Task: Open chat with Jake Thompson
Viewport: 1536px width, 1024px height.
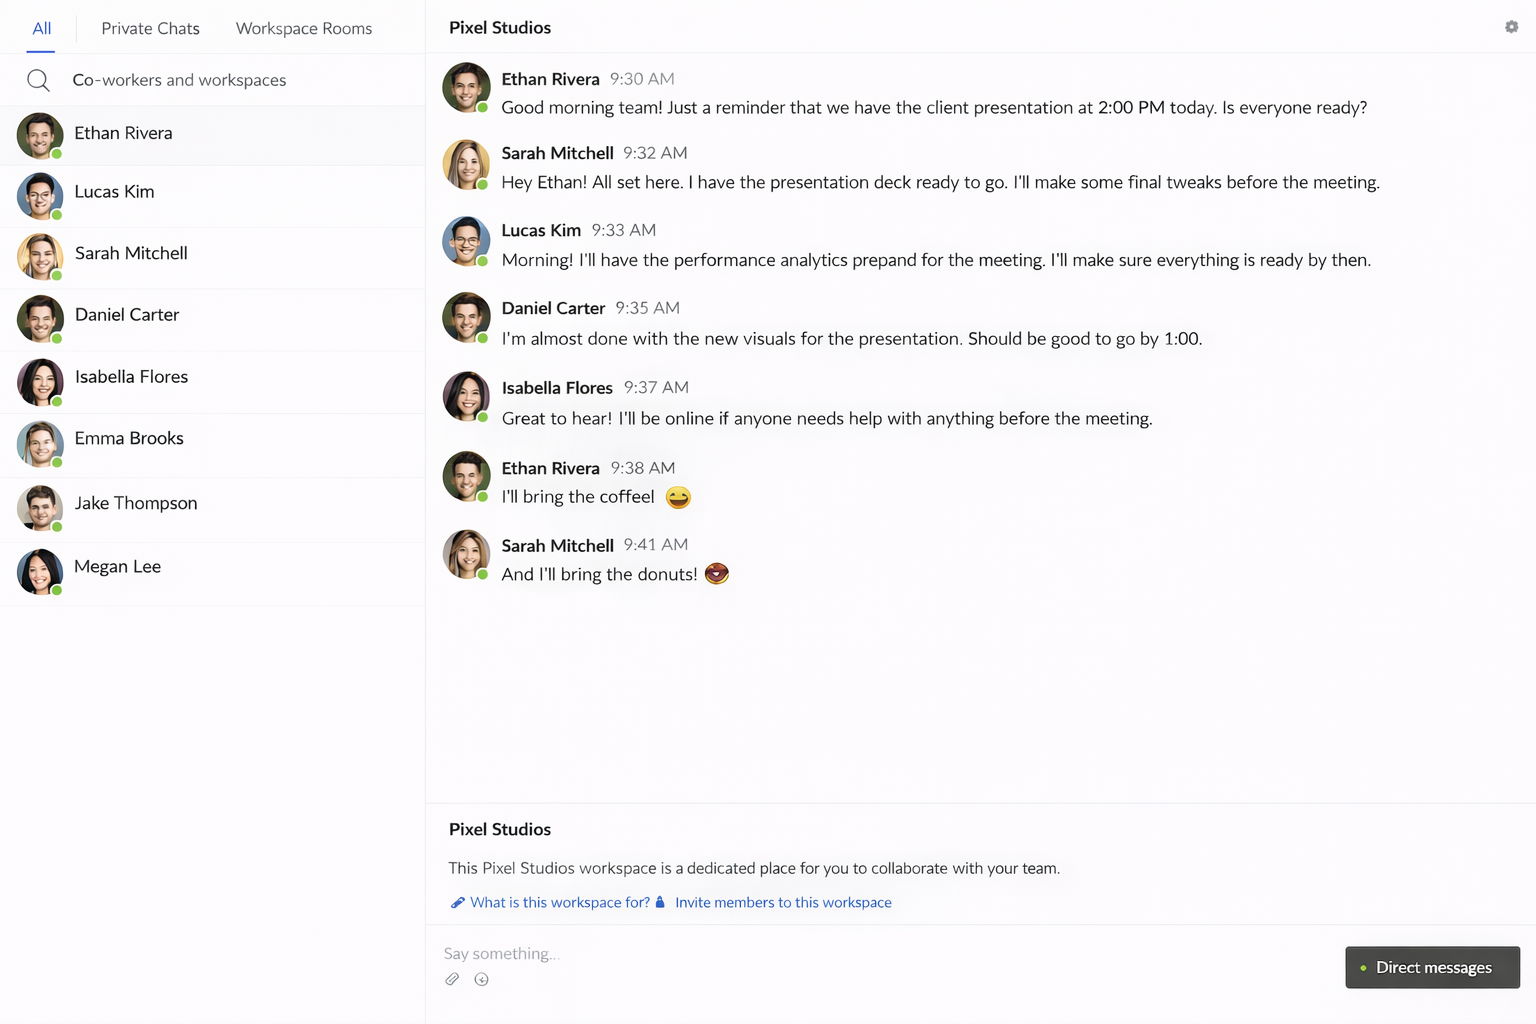Action: [x=136, y=503]
